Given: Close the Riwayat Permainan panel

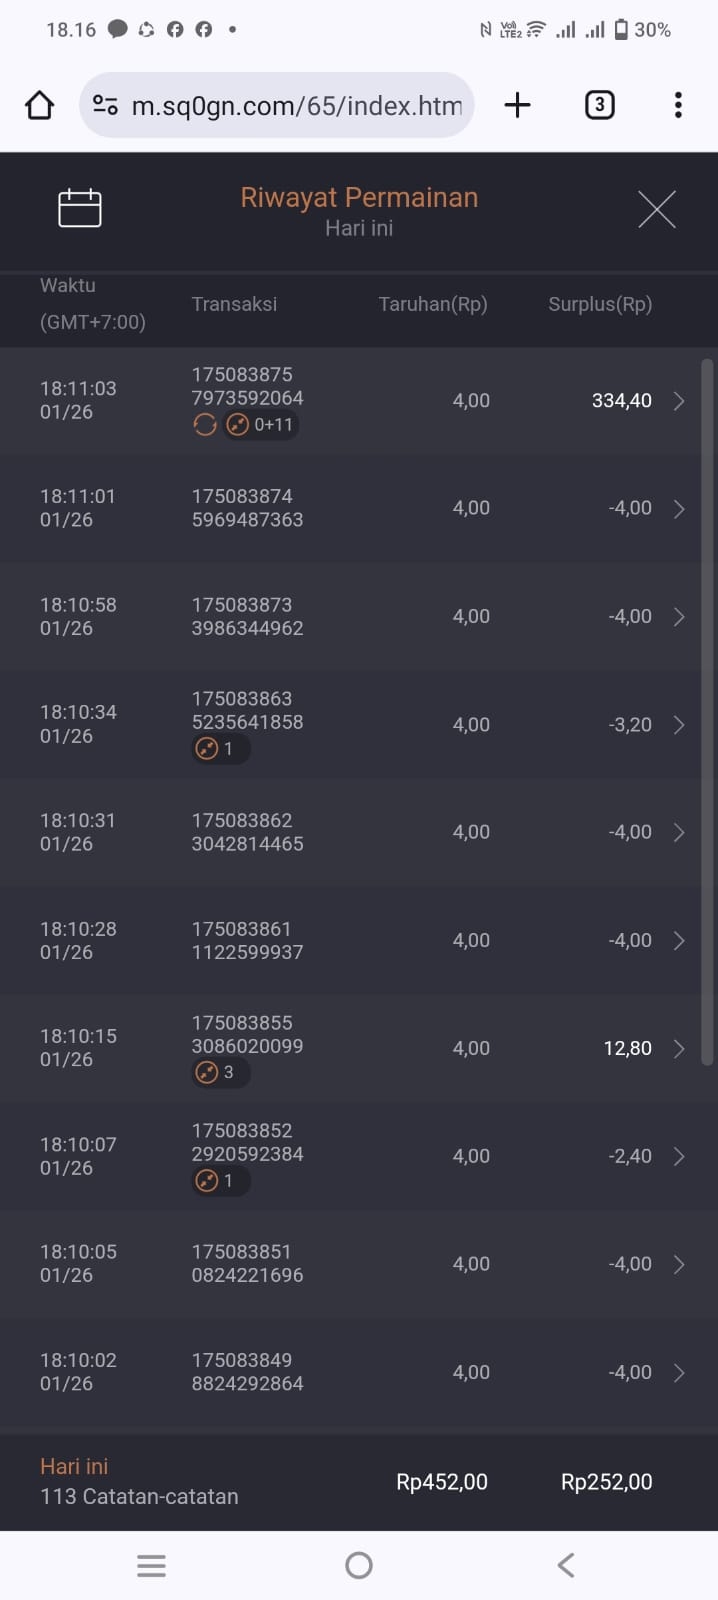Looking at the screenshot, I should (x=656, y=209).
